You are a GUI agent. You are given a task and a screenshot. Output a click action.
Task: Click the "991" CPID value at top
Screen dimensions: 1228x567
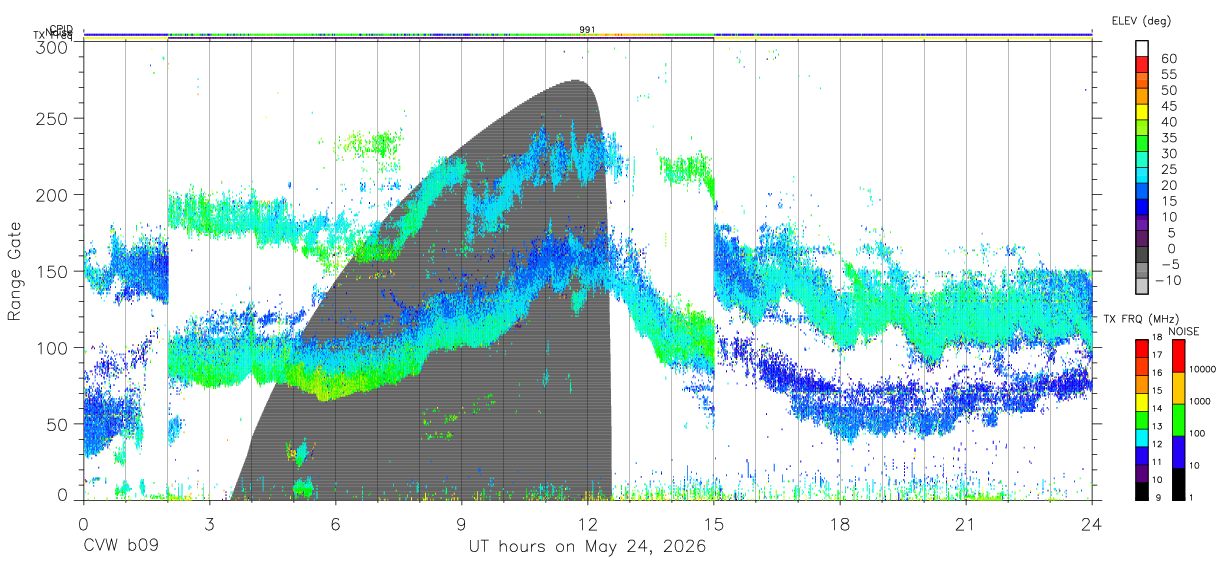pyautogui.click(x=588, y=29)
